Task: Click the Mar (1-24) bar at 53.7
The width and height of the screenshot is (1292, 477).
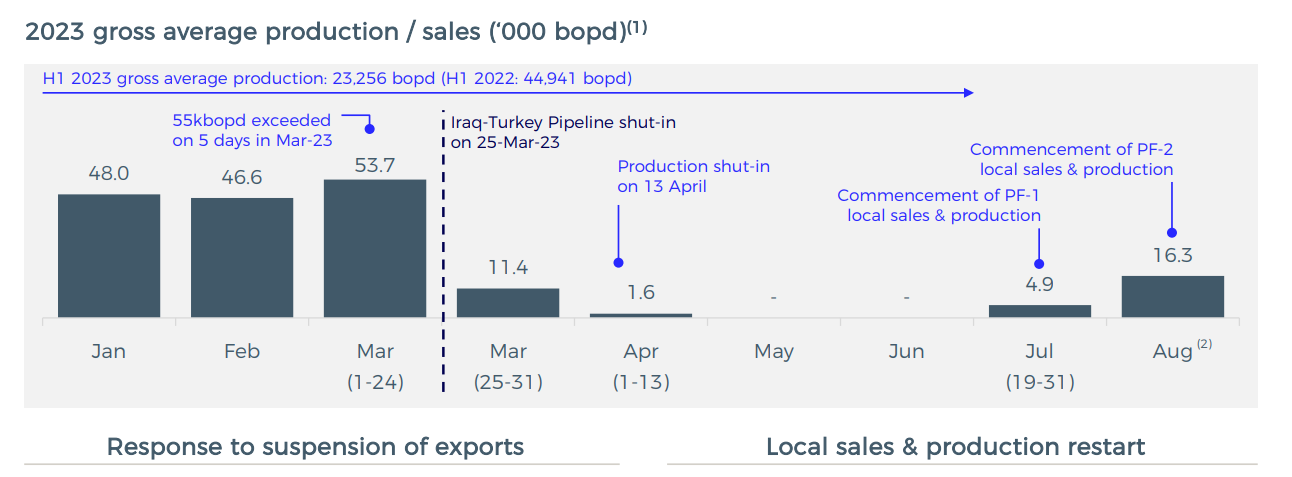Action: click(375, 248)
